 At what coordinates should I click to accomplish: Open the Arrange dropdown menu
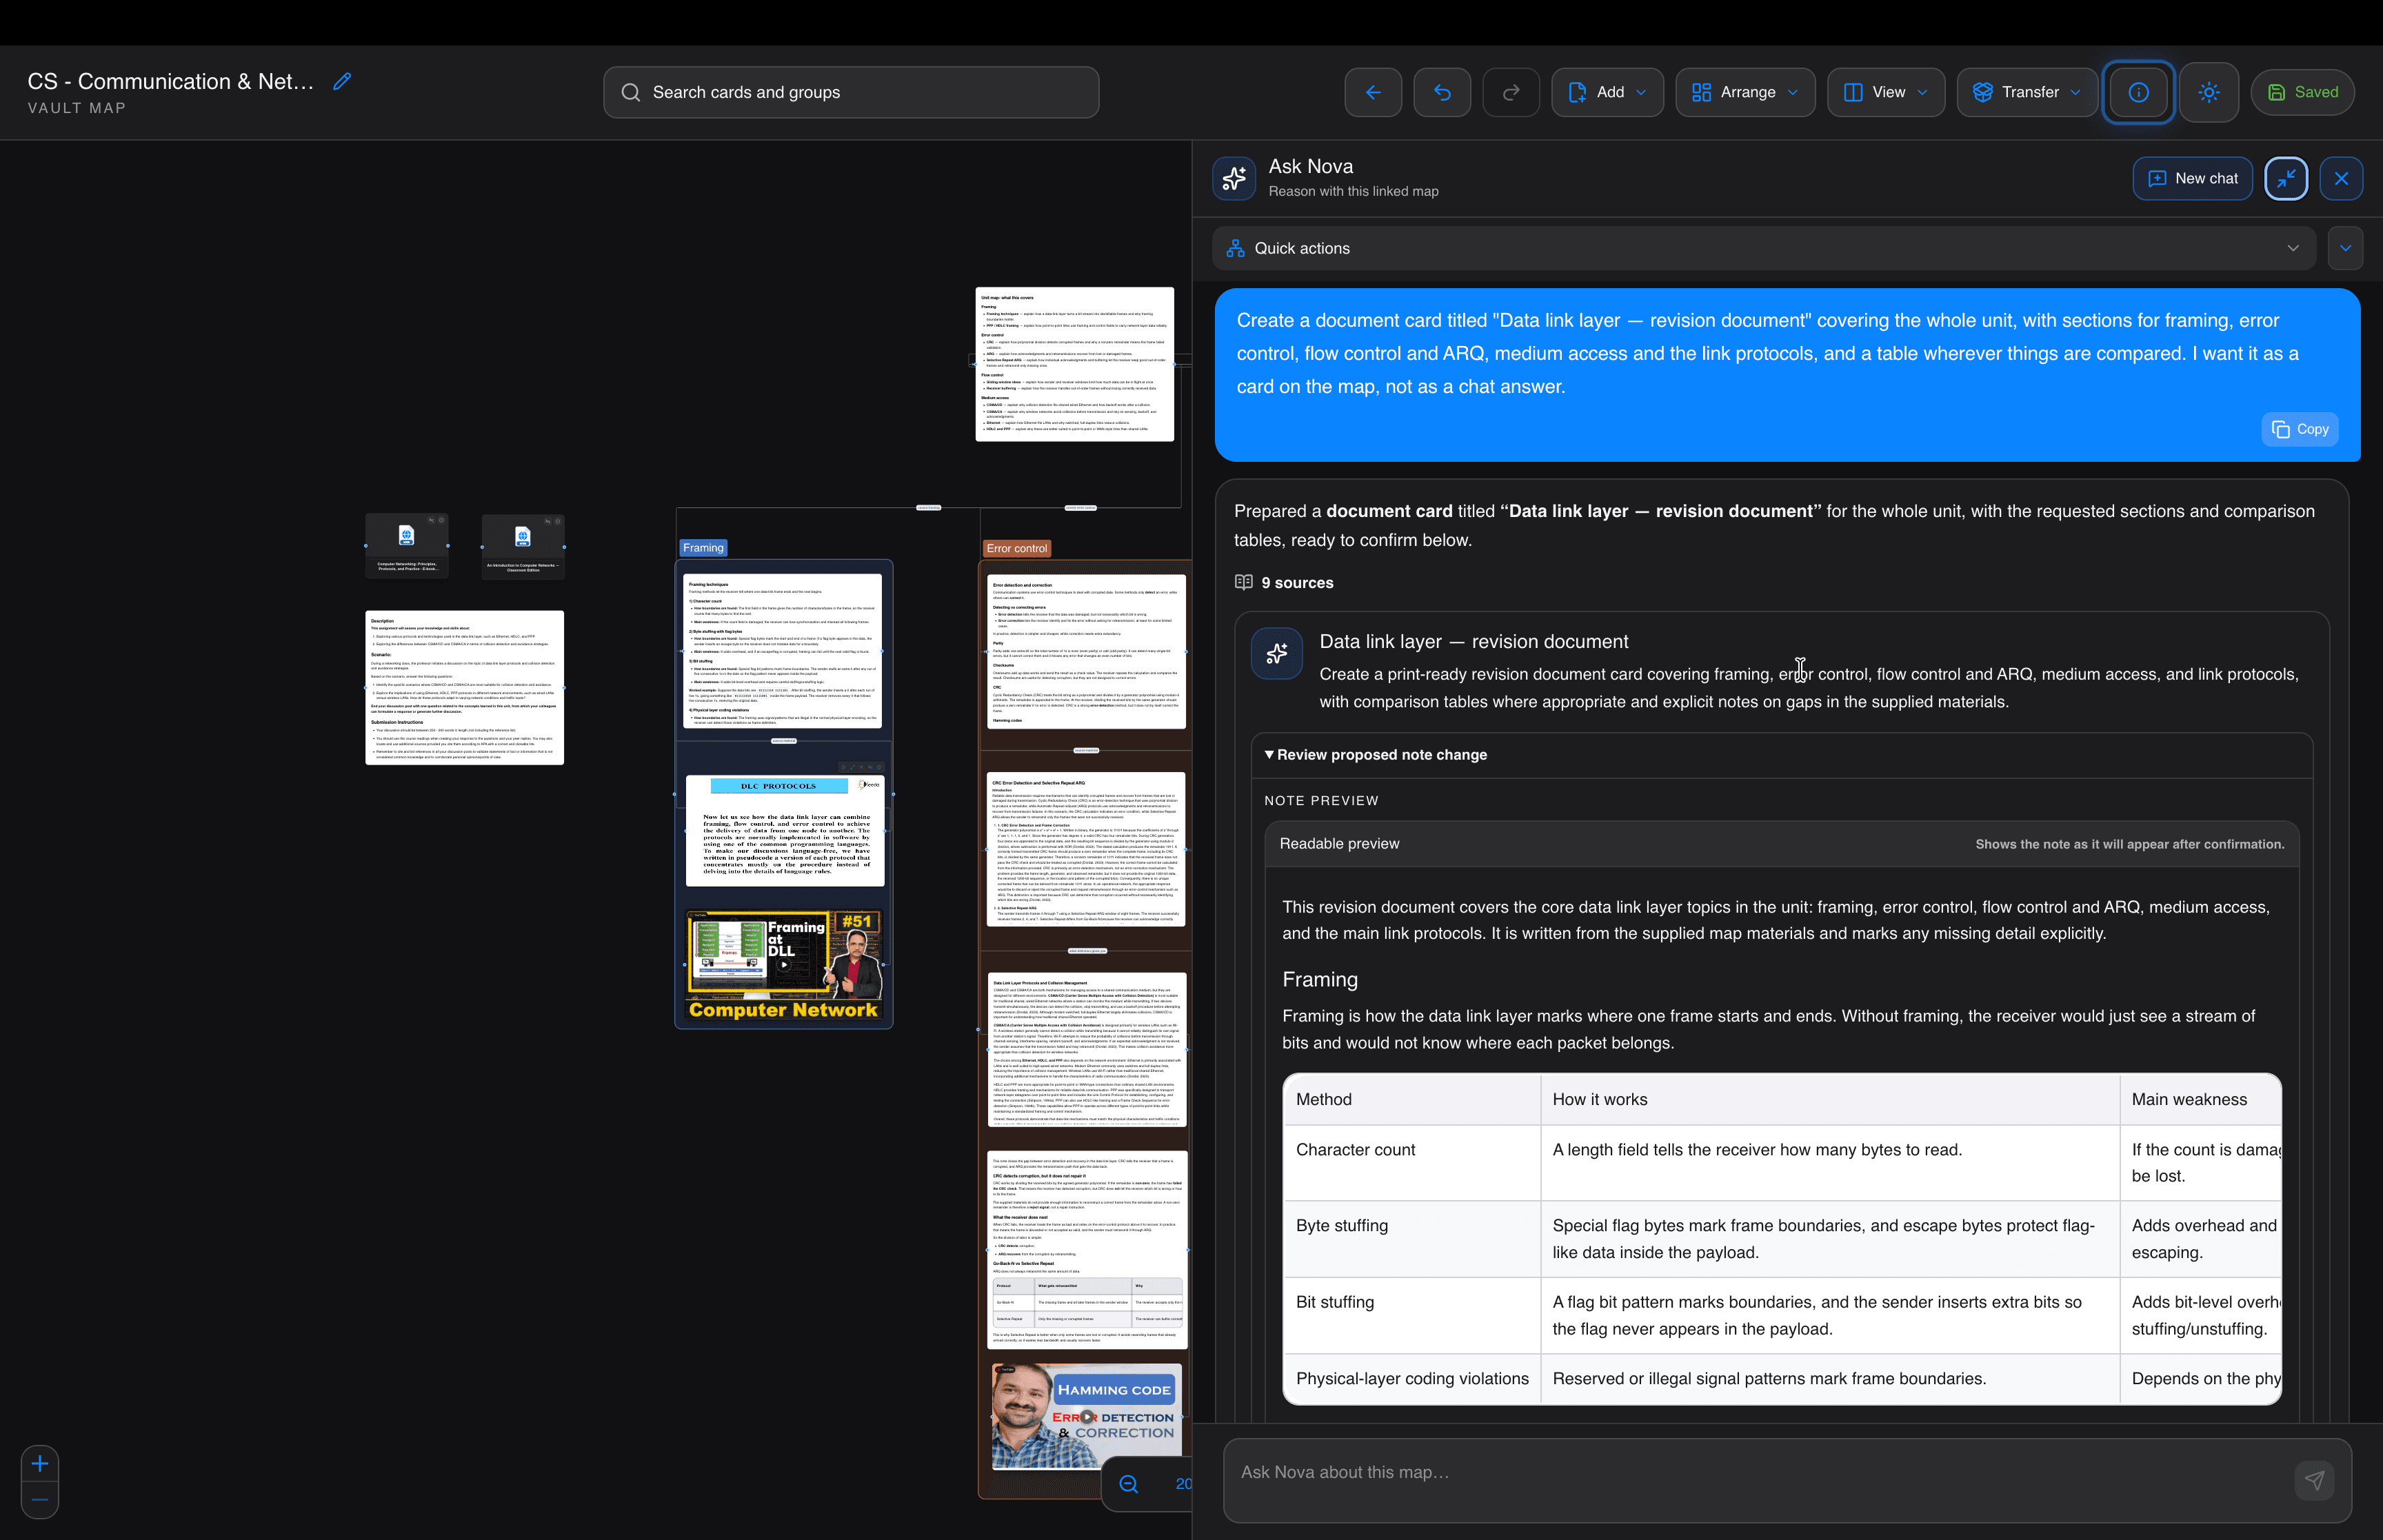1745,92
